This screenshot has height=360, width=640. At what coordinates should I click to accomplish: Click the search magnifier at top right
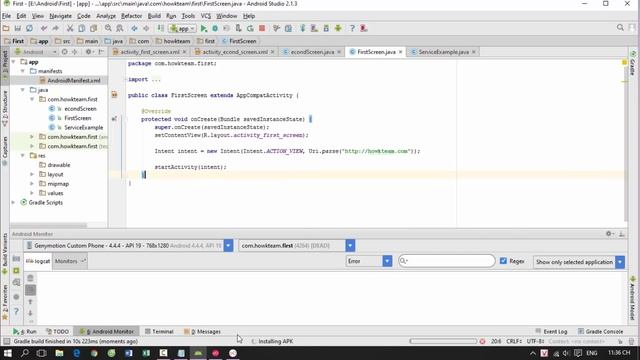pos(620,28)
